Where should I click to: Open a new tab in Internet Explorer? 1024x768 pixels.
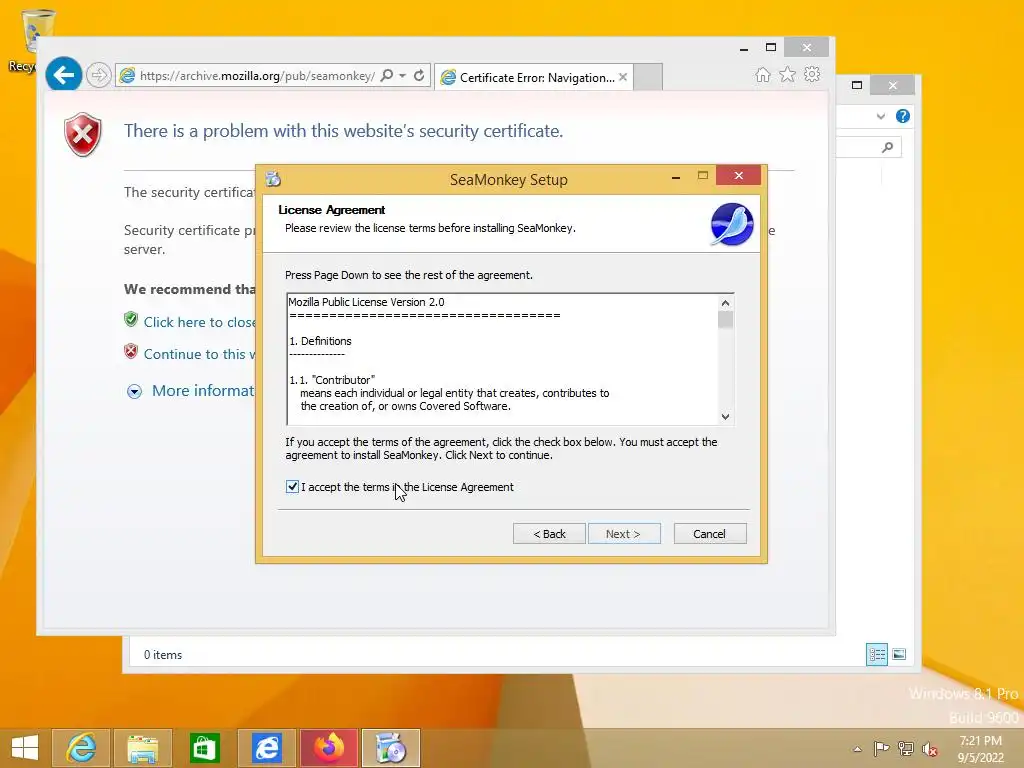click(648, 77)
